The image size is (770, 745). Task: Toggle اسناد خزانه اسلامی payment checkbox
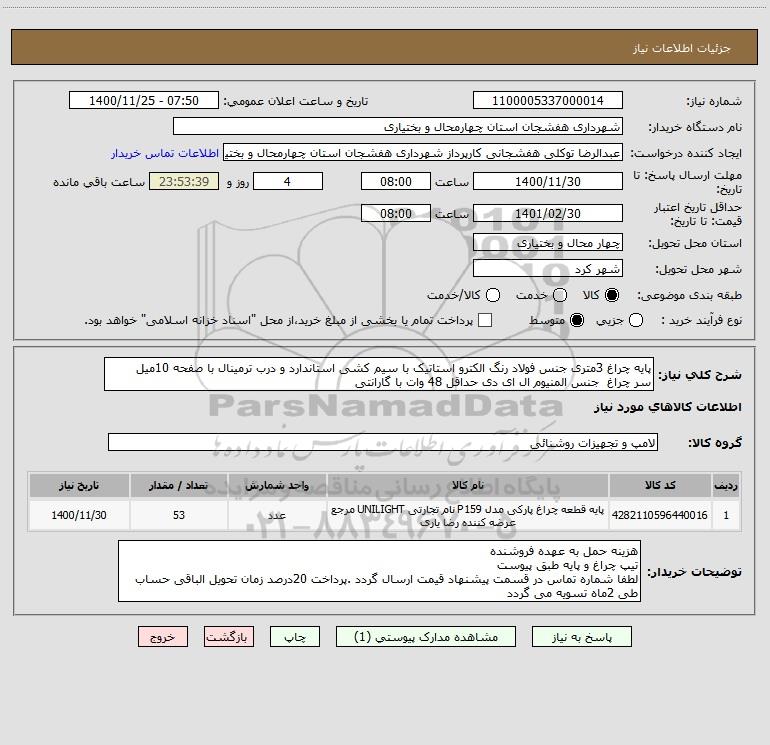485,320
